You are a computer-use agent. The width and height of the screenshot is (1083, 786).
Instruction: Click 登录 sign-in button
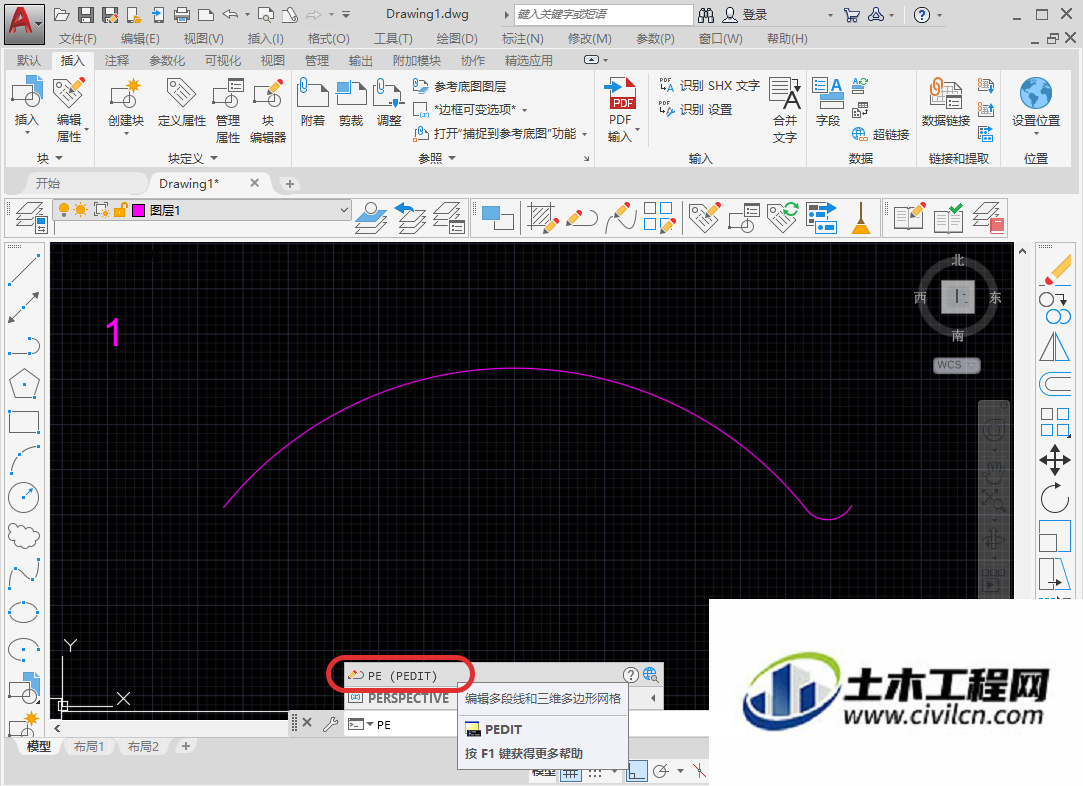click(x=745, y=15)
